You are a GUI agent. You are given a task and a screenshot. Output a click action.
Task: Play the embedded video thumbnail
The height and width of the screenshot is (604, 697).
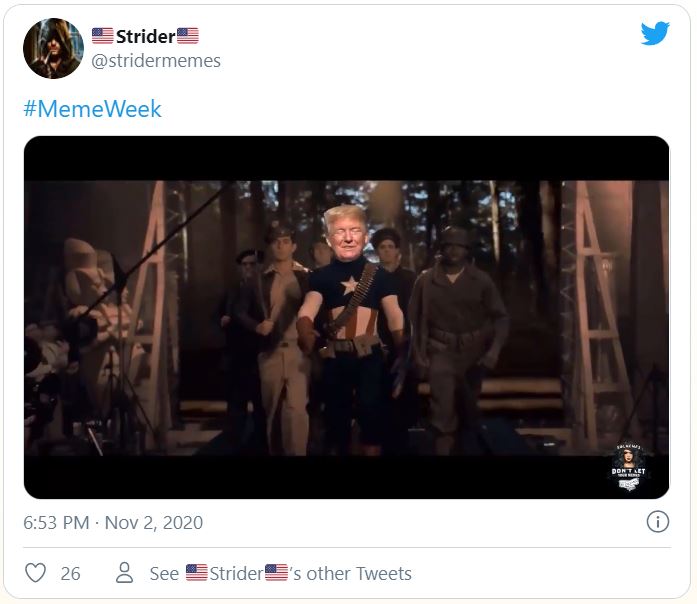(346, 317)
